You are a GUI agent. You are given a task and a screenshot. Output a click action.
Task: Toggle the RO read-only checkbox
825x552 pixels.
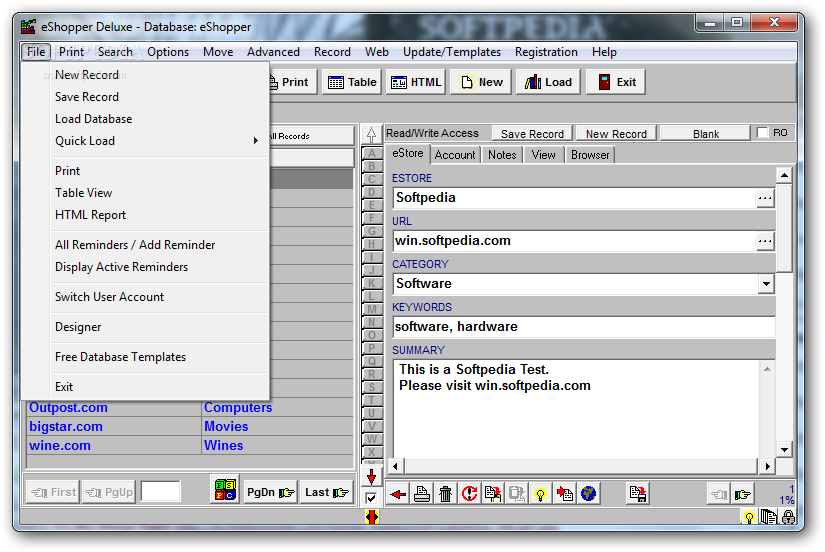[762, 133]
